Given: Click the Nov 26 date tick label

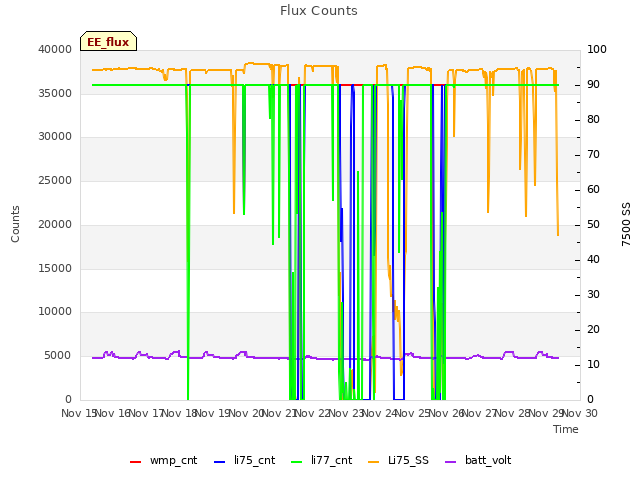Looking at the screenshot, I should point(447,413).
